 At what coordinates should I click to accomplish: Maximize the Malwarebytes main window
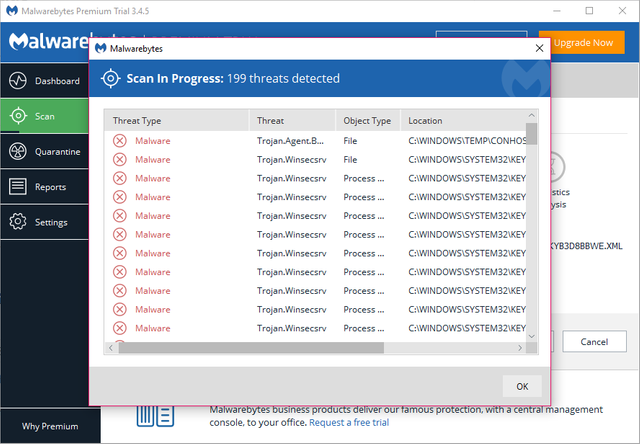click(x=589, y=11)
